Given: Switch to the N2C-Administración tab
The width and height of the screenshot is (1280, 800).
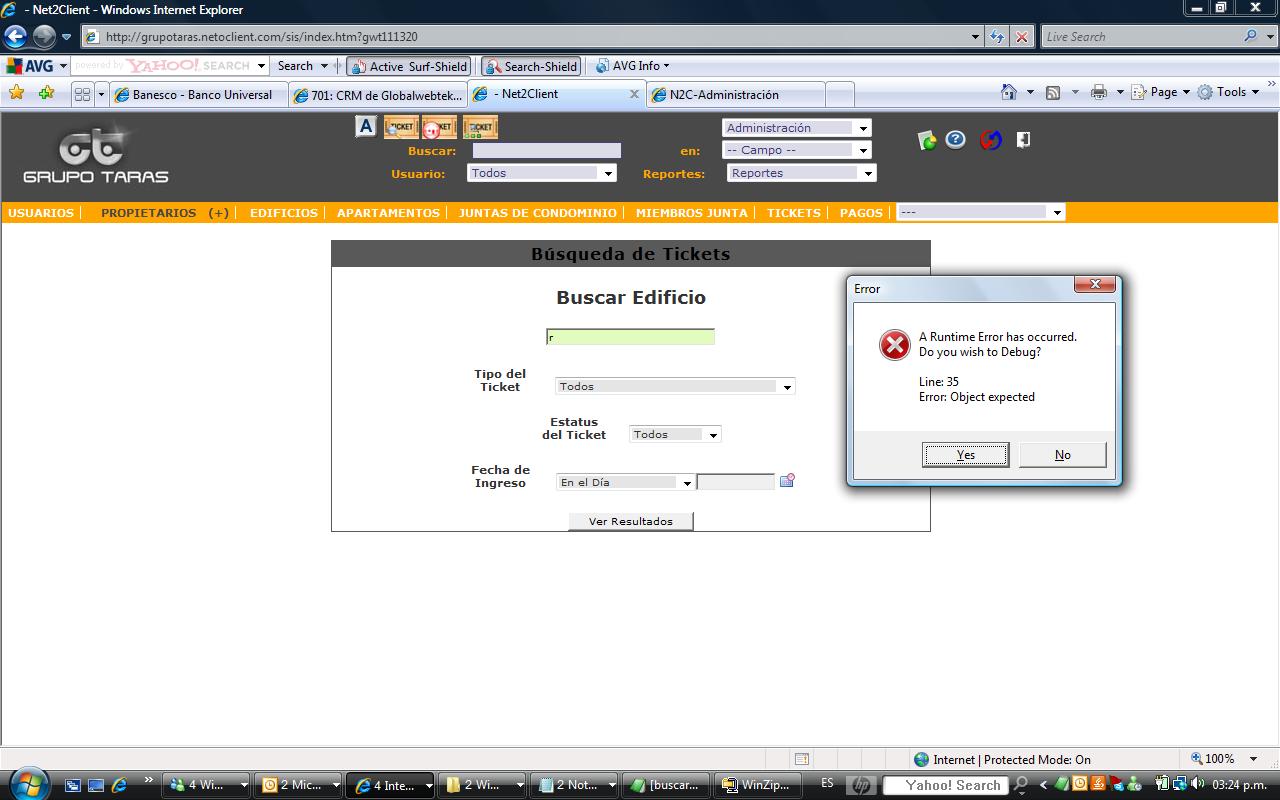Looking at the screenshot, I should click(x=736, y=95).
